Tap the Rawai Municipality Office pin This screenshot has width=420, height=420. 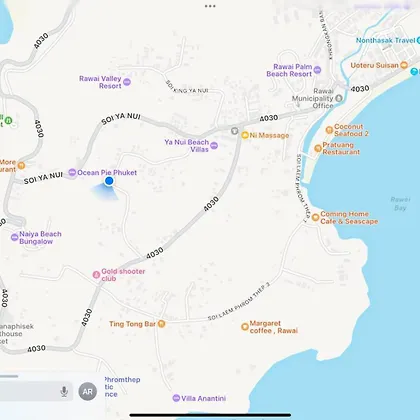click(x=339, y=98)
